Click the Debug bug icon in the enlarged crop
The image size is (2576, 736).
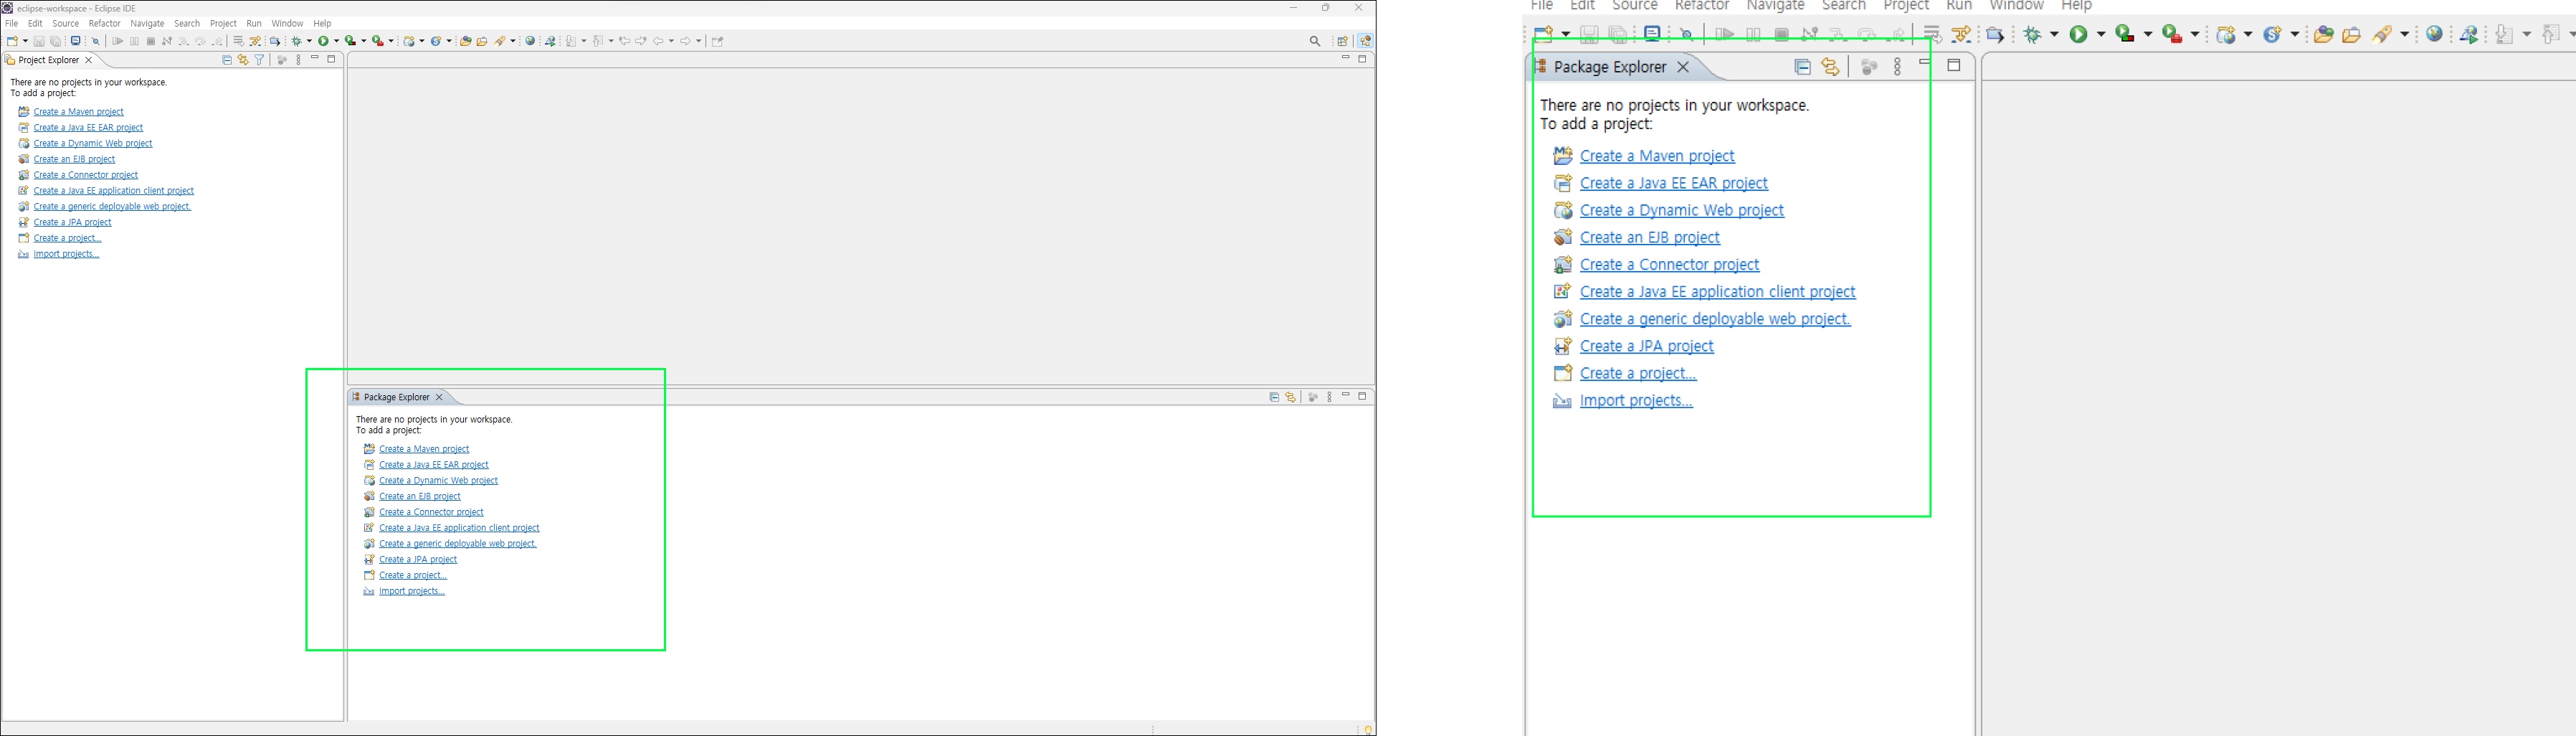click(x=2033, y=34)
